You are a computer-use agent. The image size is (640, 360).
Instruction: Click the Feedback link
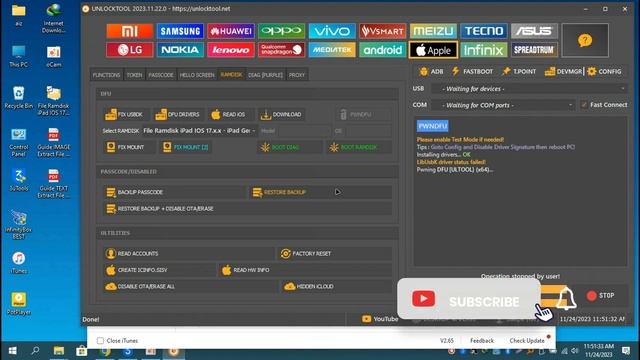(x=482, y=340)
